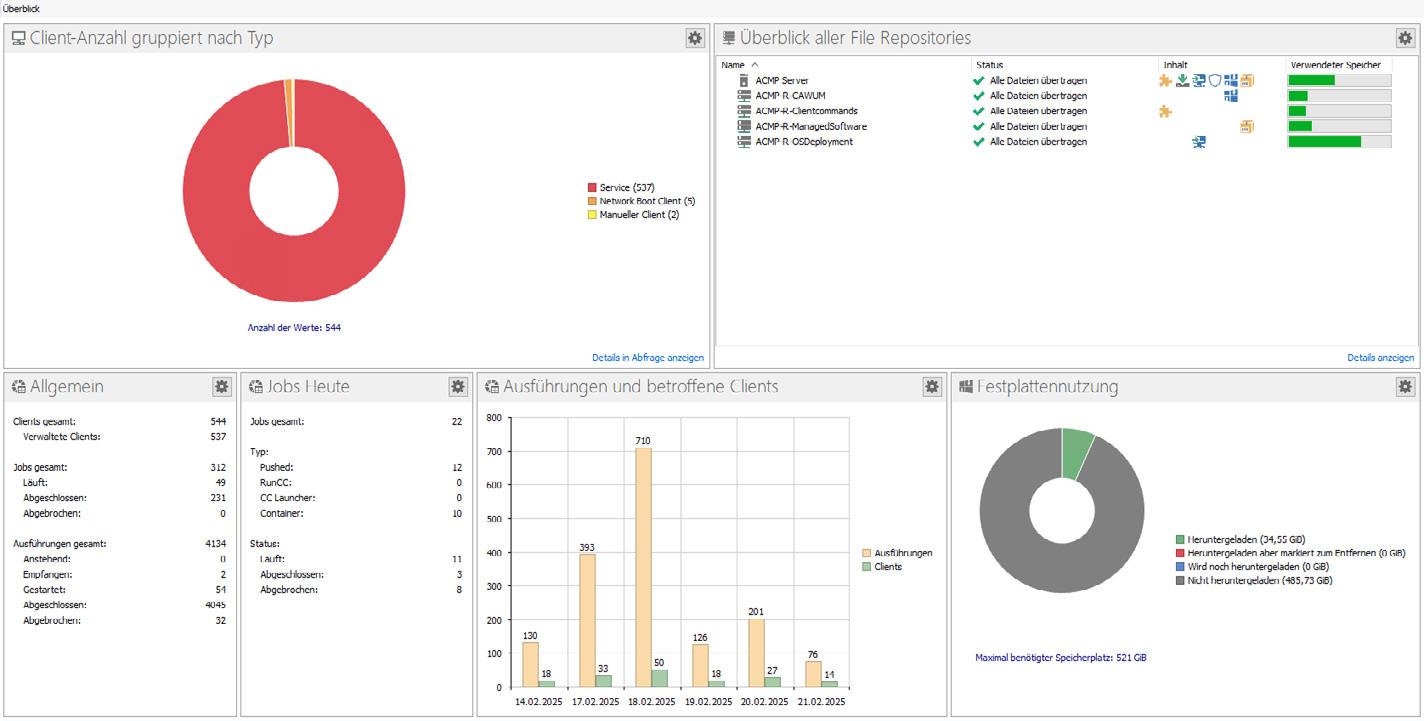Click the 710 executions bar for 18.02.2025

point(643,567)
